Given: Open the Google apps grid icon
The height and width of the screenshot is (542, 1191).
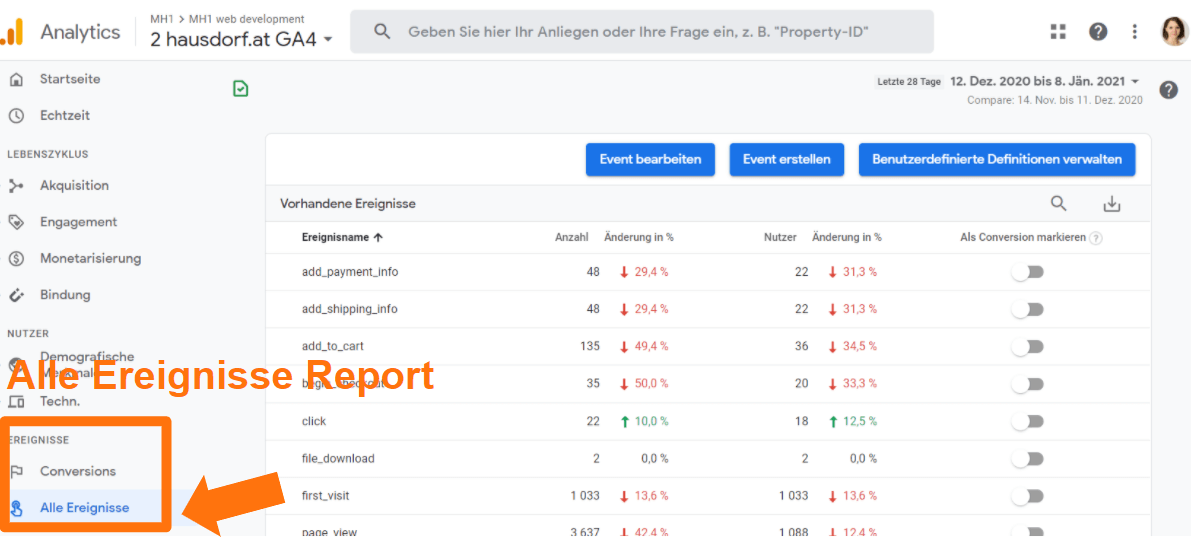Looking at the screenshot, I should 1058,31.
